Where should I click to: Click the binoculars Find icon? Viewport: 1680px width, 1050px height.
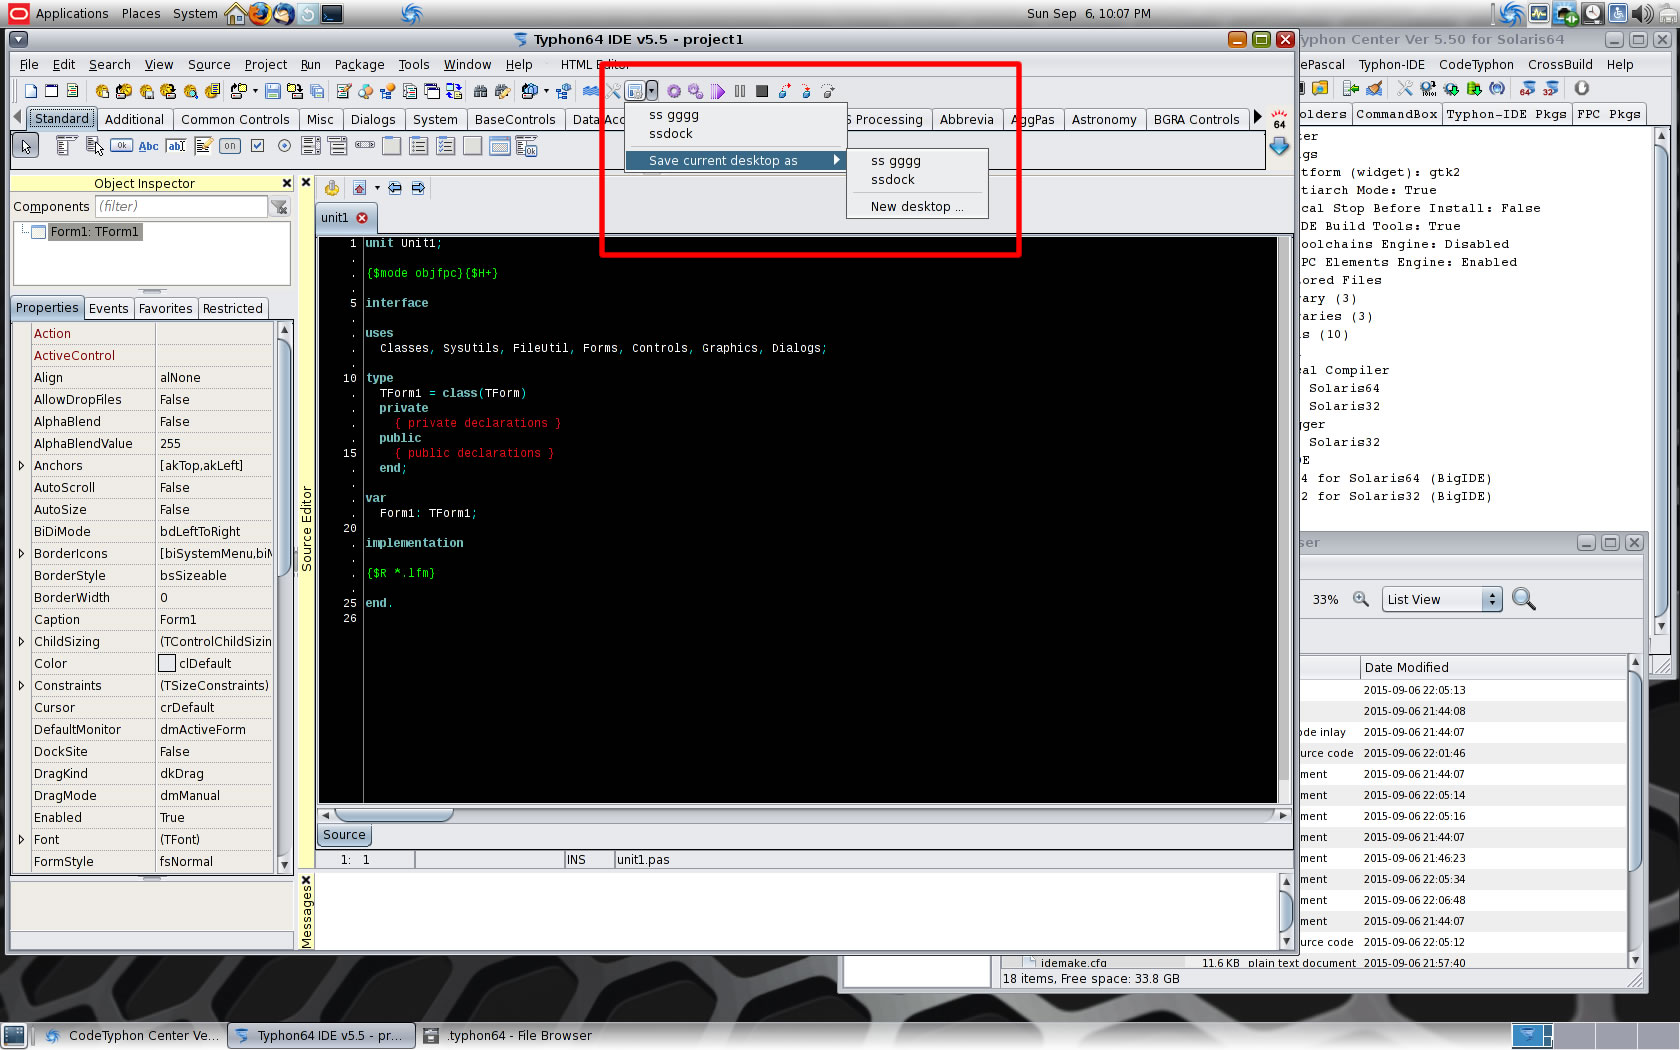(x=480, y=91)
